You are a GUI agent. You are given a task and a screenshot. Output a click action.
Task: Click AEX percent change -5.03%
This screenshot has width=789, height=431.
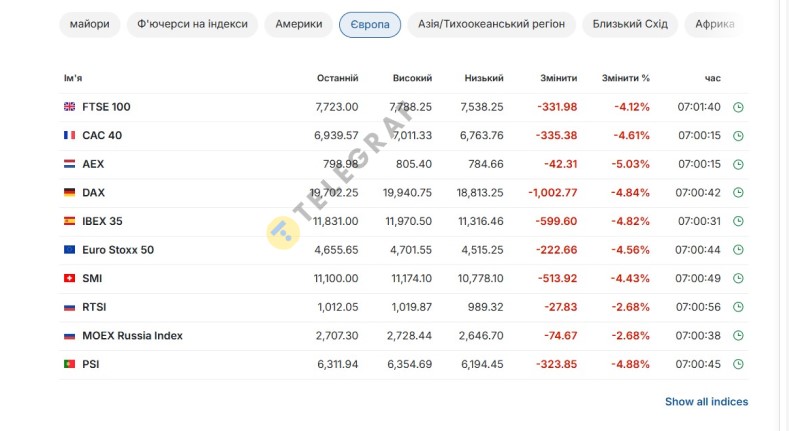point(630,164)
